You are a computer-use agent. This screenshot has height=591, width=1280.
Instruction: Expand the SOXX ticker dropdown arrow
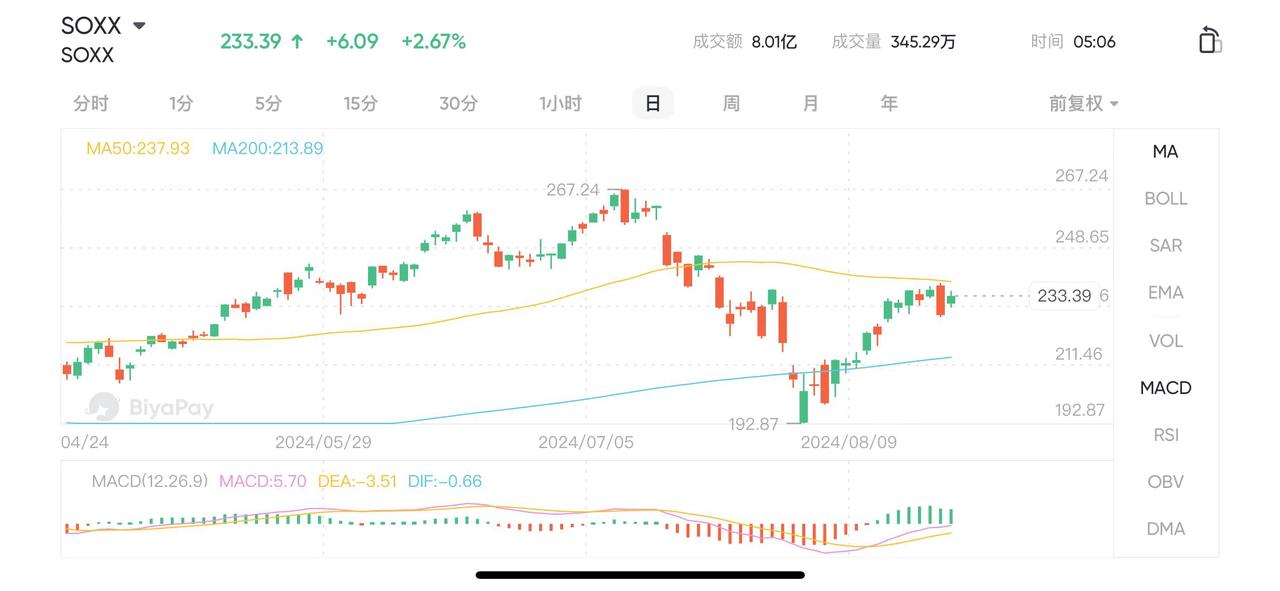139,25
